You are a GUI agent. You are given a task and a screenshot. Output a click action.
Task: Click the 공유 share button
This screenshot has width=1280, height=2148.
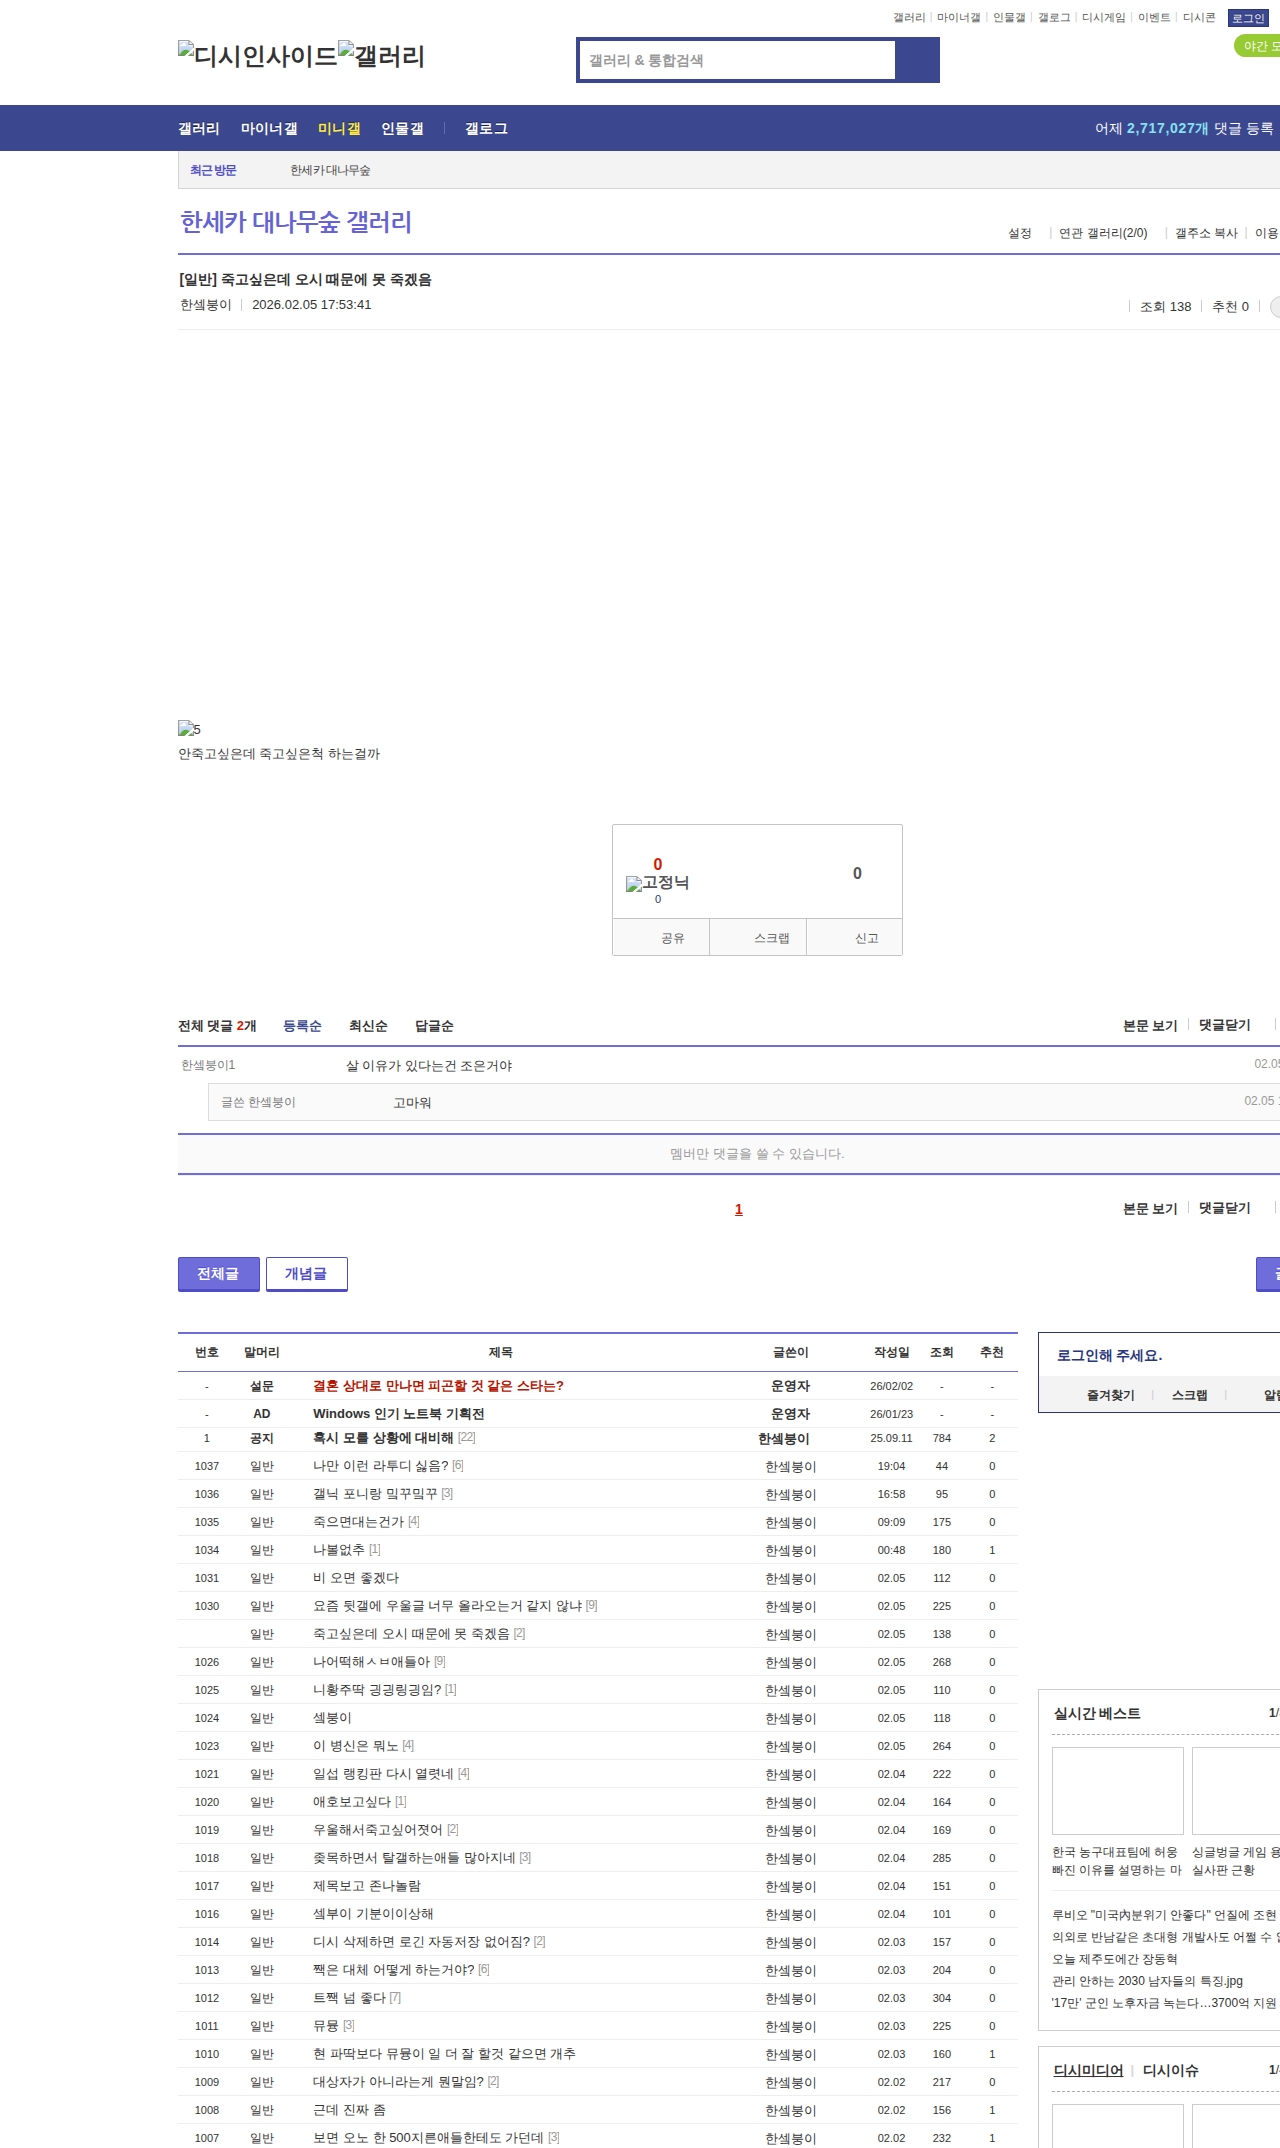[x=672, y=938]
